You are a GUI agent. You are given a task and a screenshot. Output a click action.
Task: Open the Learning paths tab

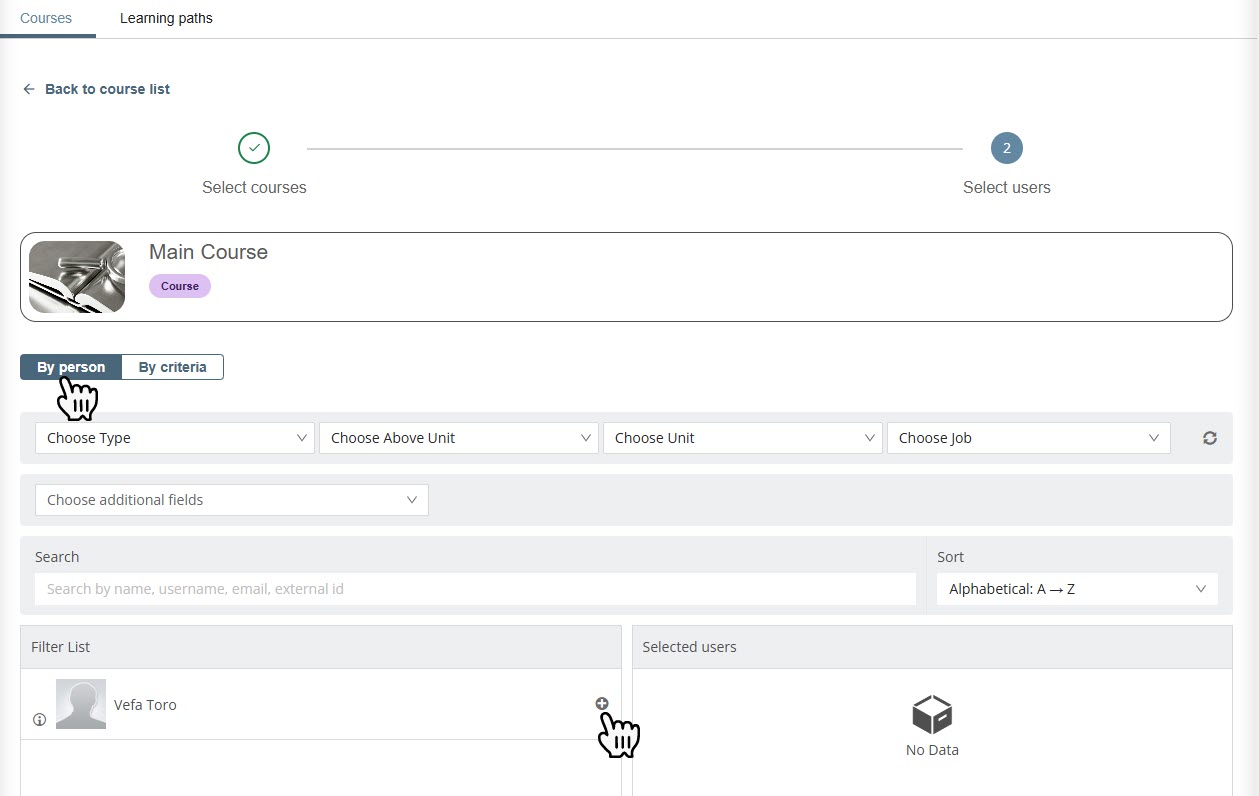tap(166, 18)
